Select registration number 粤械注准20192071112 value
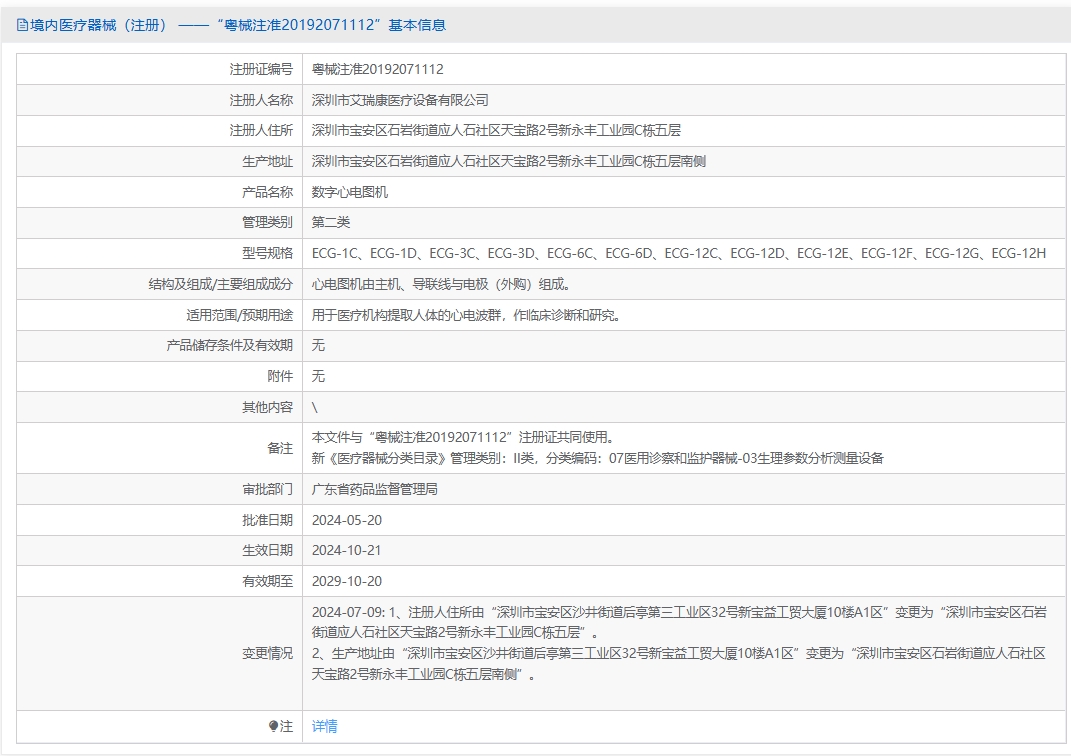1071x756 pixels. (x=378, y=69)
